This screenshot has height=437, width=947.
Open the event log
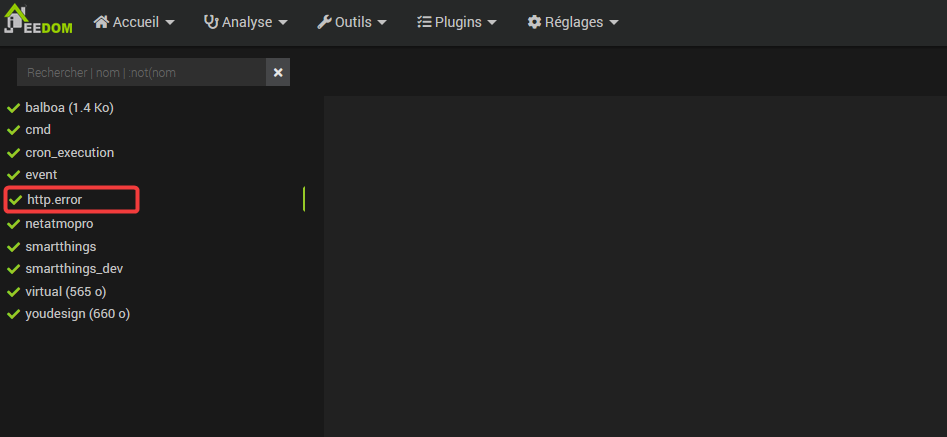pyautogui.click(x=41, y=176)
